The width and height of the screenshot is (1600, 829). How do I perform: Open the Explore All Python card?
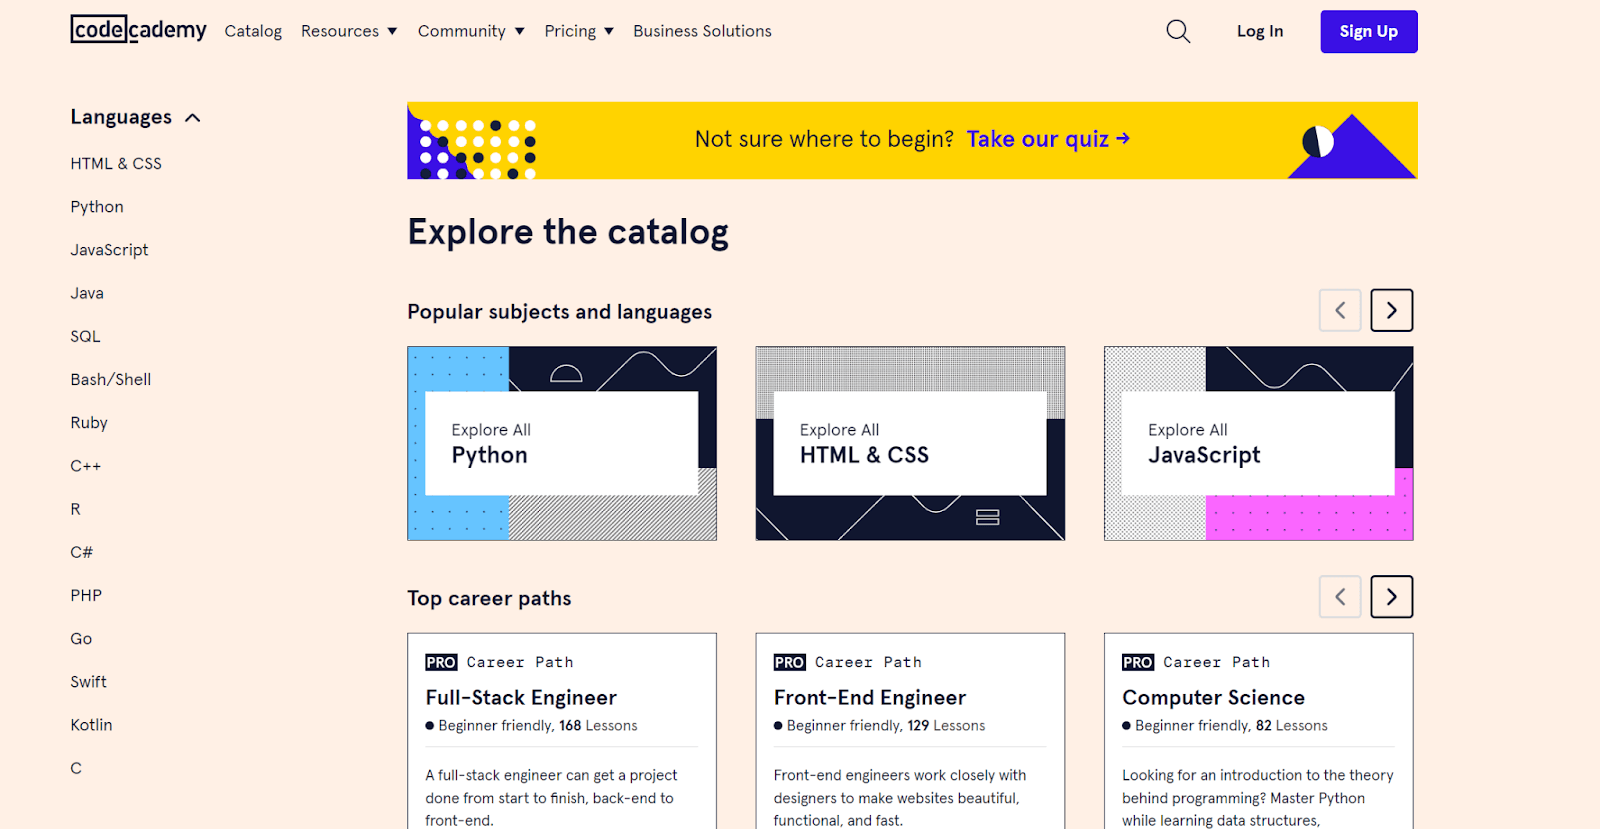point(561,443)
